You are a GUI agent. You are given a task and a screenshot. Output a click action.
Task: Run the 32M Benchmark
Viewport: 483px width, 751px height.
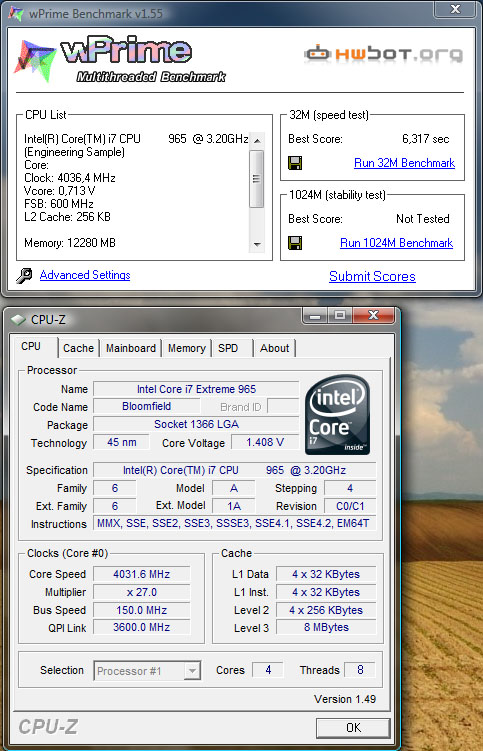point(404,163)
